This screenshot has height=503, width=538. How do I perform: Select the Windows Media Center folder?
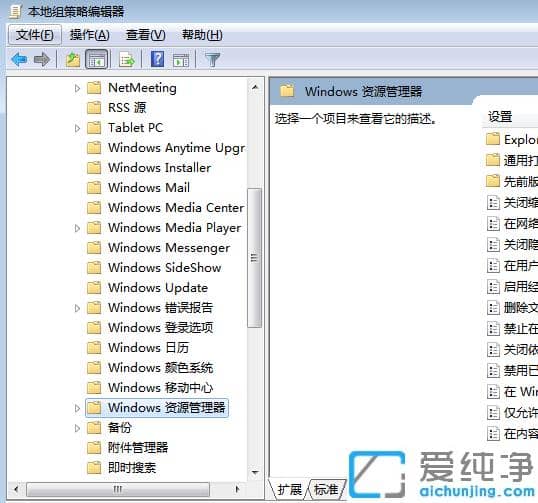click(x=166, y=208)
